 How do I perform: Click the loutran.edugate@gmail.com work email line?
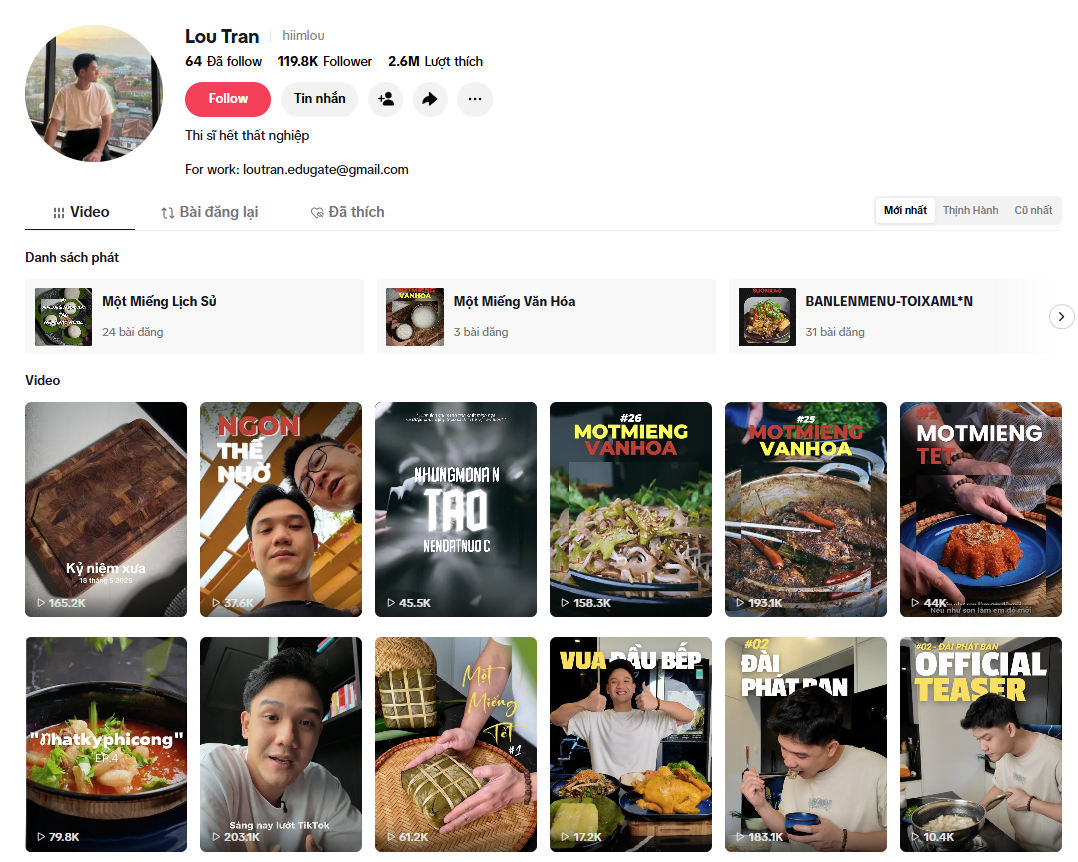[x=296, y=170]
